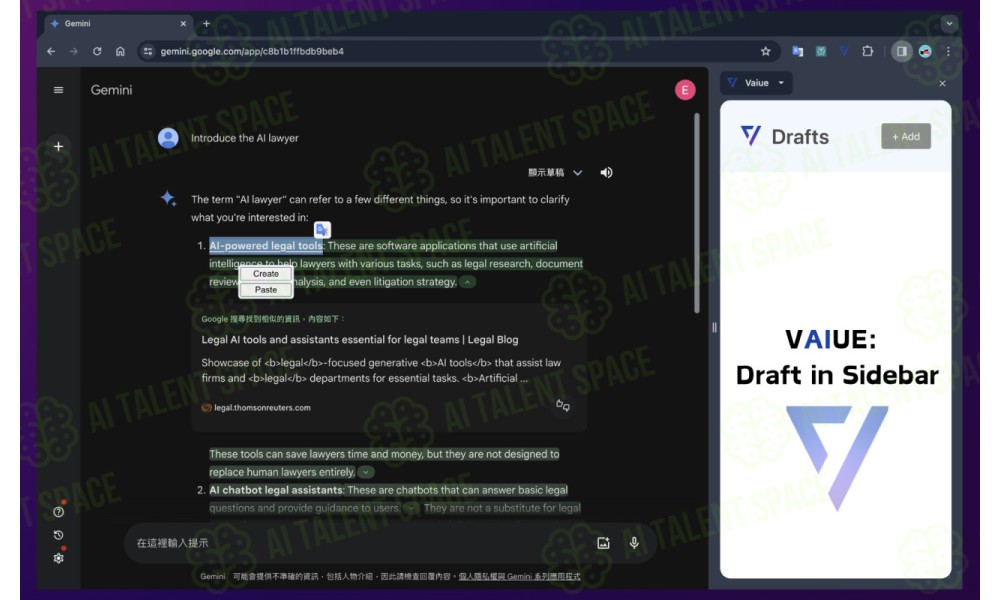Open activity history icon in sidebar
Screen dimensions: 1000x600
59,535
